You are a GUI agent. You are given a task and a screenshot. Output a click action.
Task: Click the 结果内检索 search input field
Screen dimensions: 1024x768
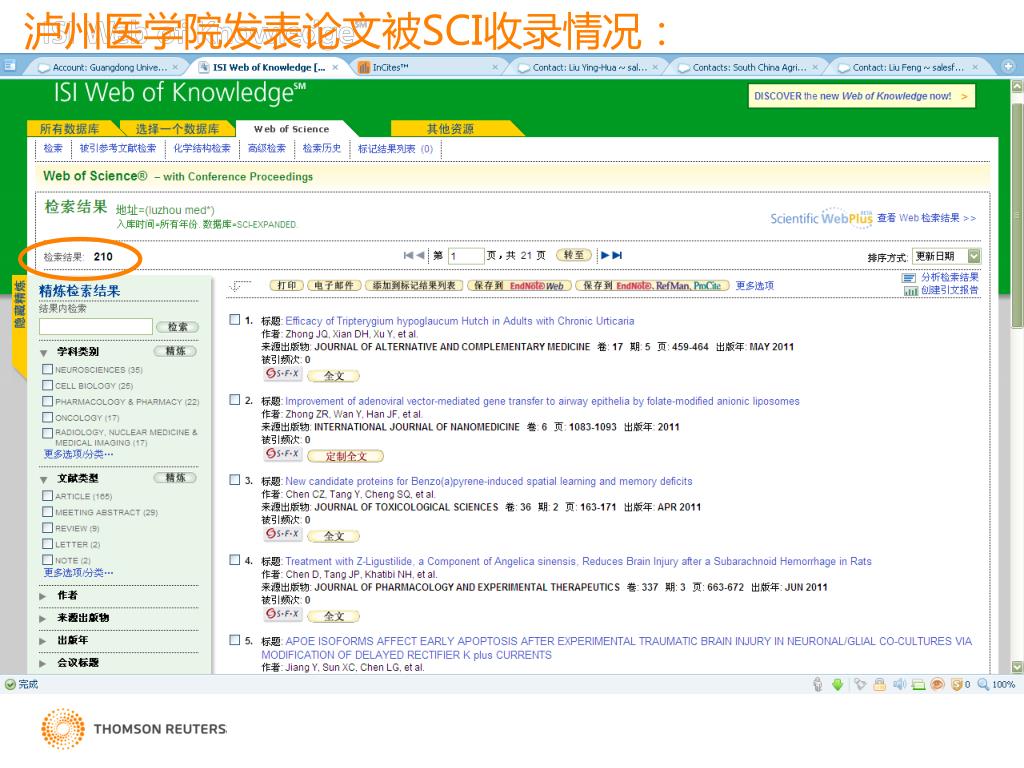pos(96,327)
